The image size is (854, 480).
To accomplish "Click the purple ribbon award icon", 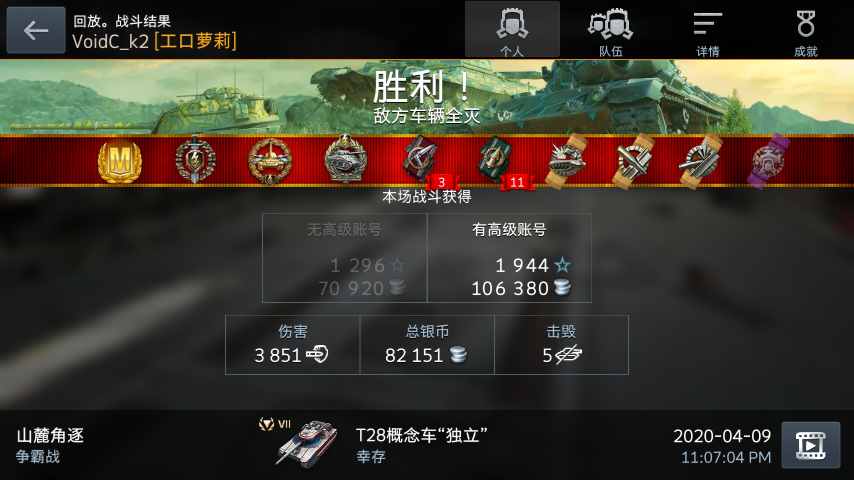I will tap(768, 161).
